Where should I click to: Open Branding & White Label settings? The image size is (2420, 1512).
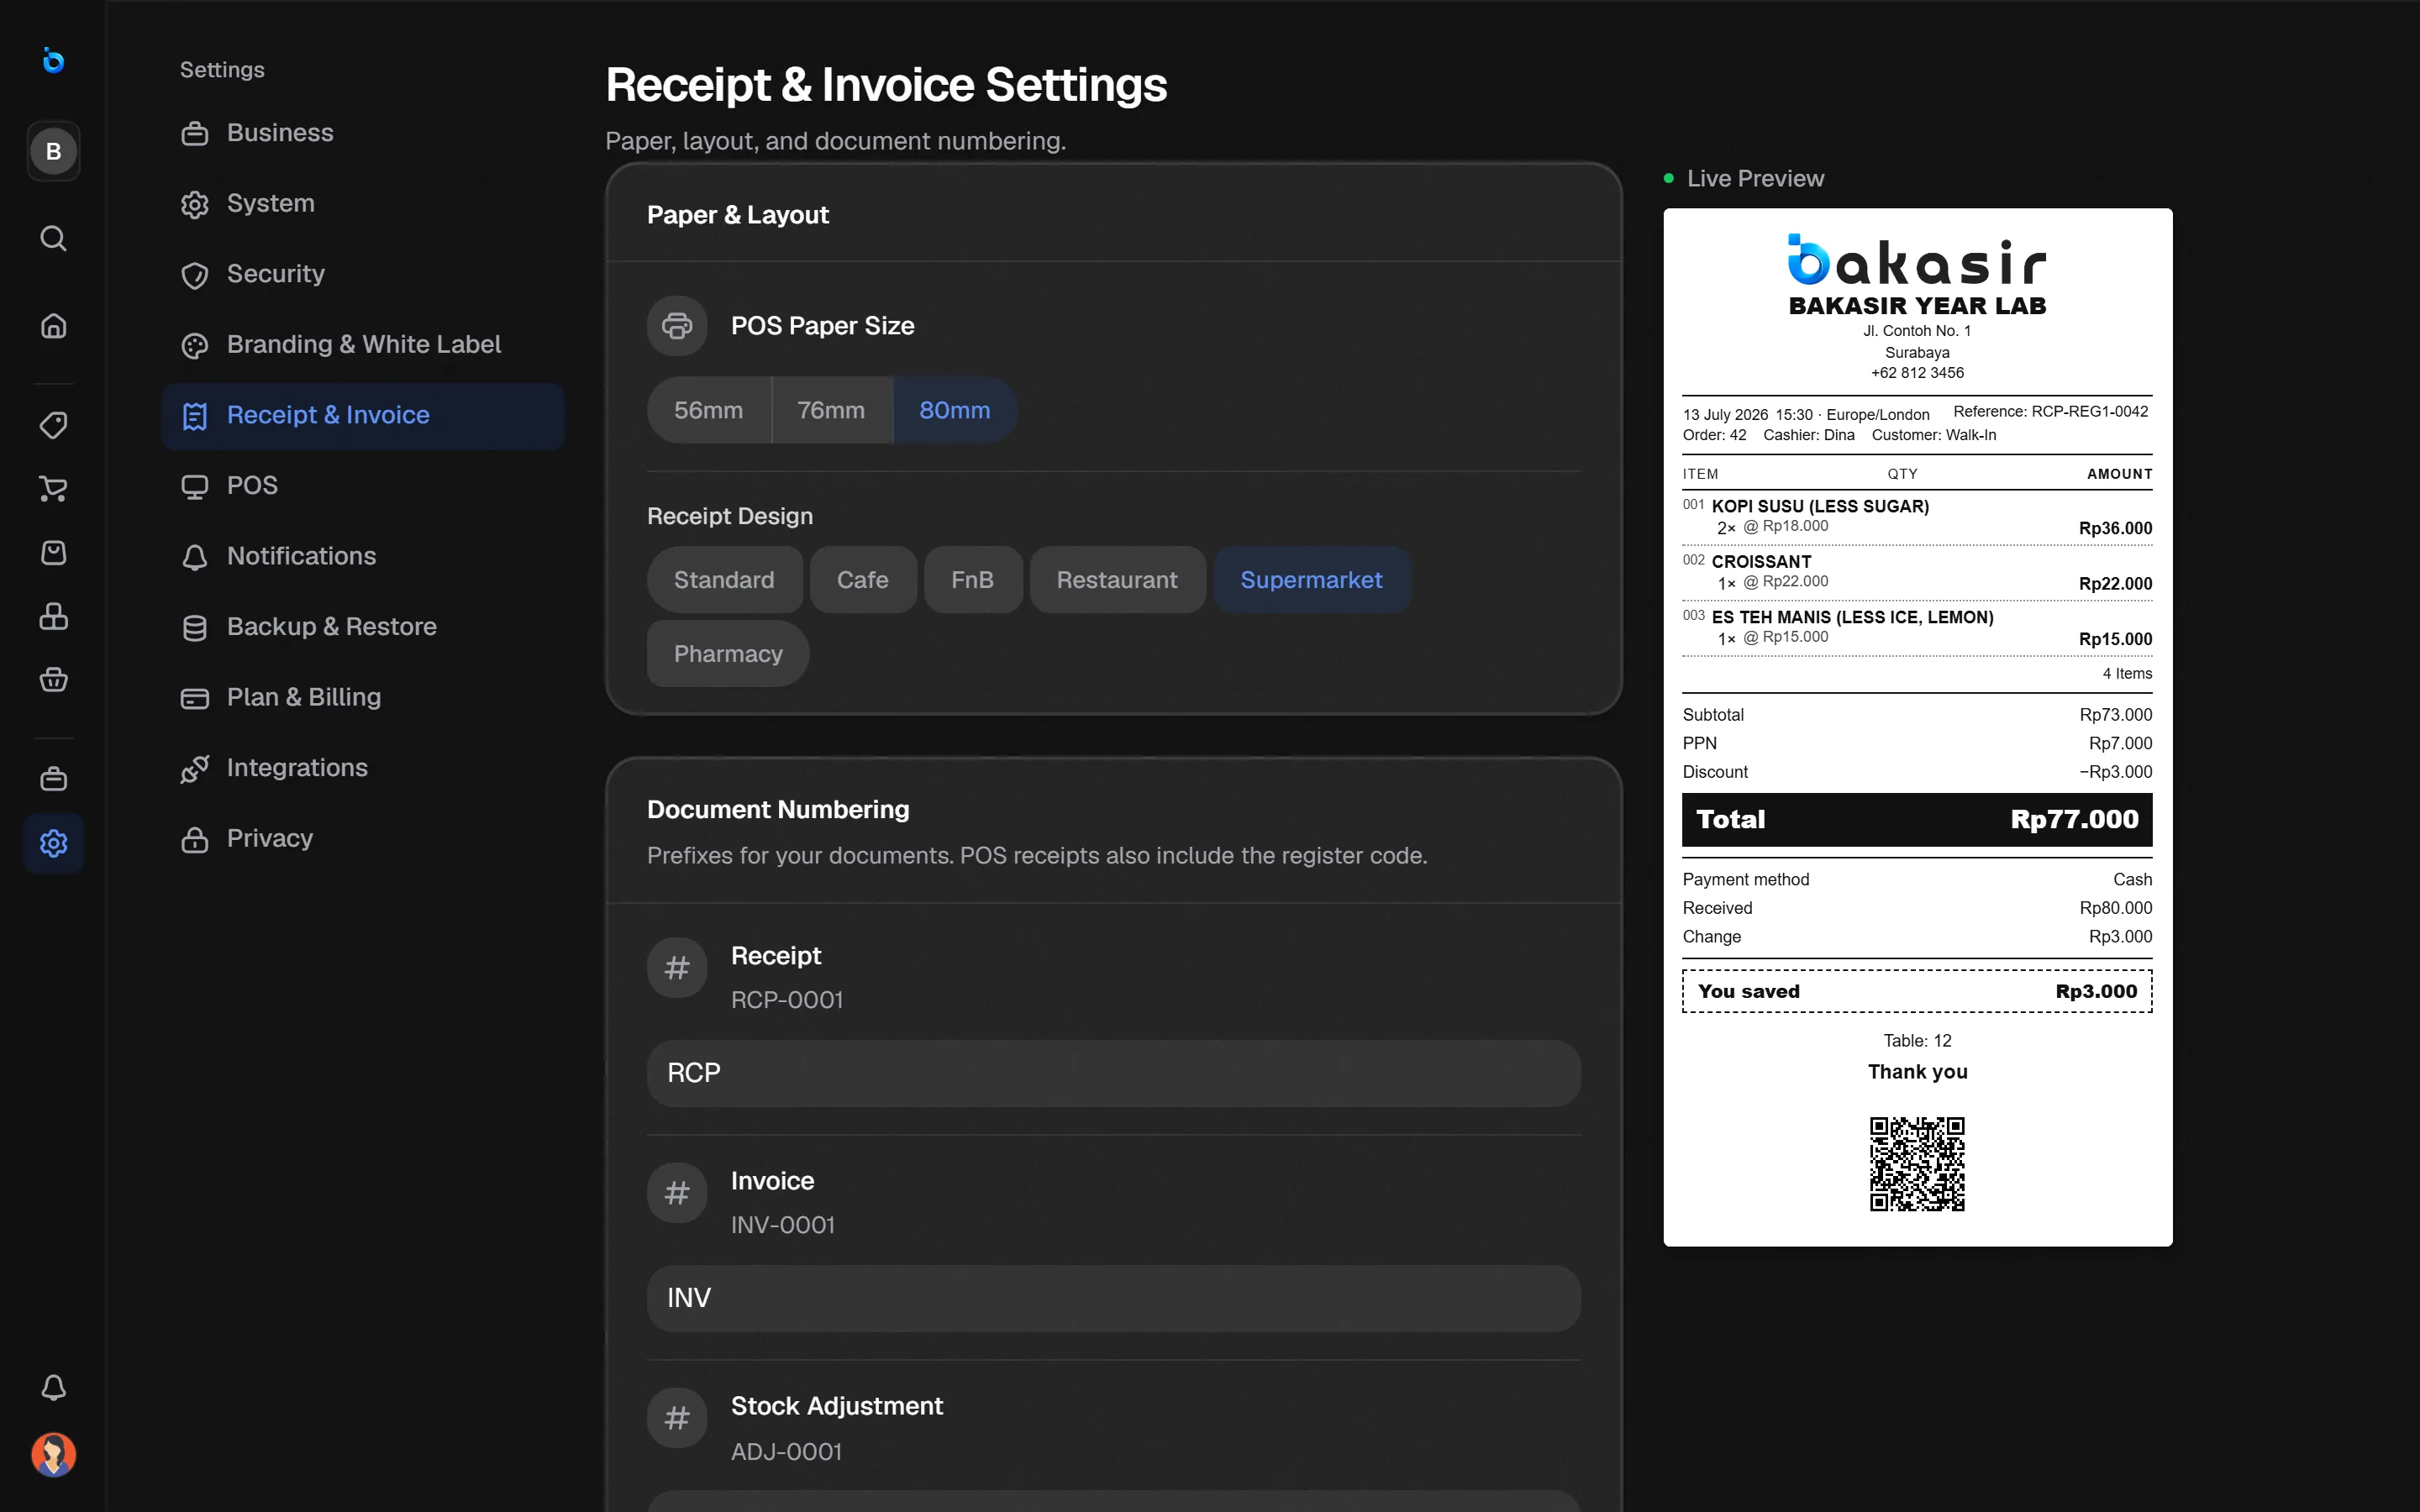[x=363, y=345]
